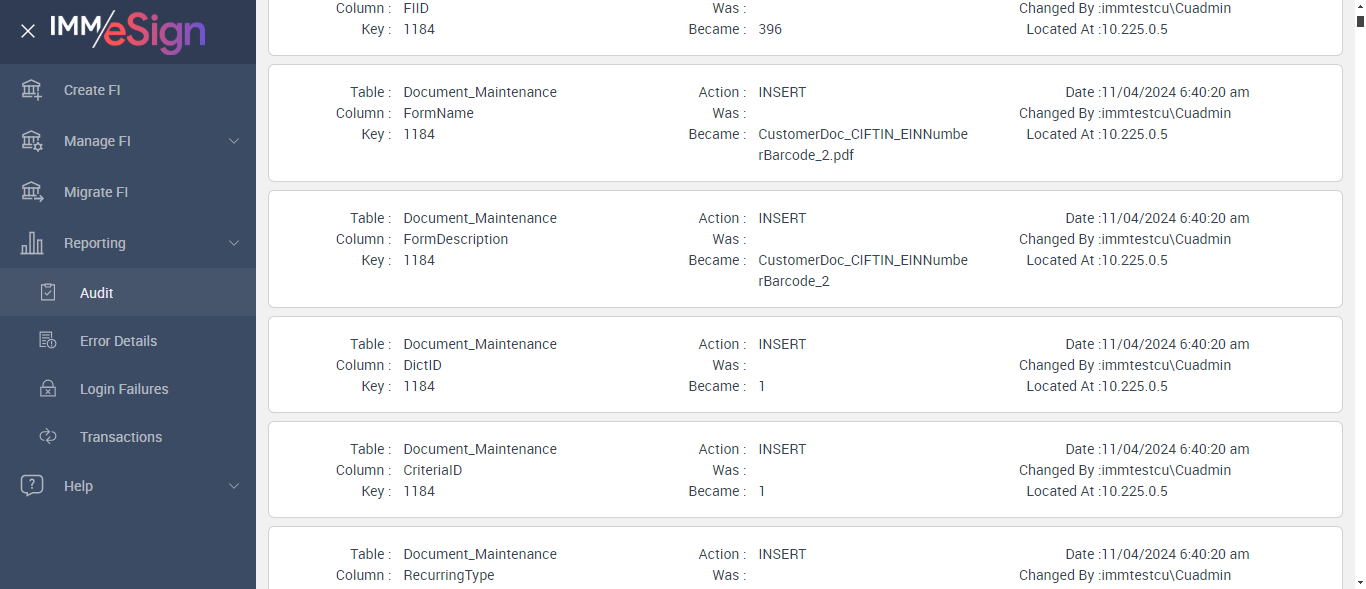Click the Error Details icon
The image size is (1366, 589).
point(48,341)
